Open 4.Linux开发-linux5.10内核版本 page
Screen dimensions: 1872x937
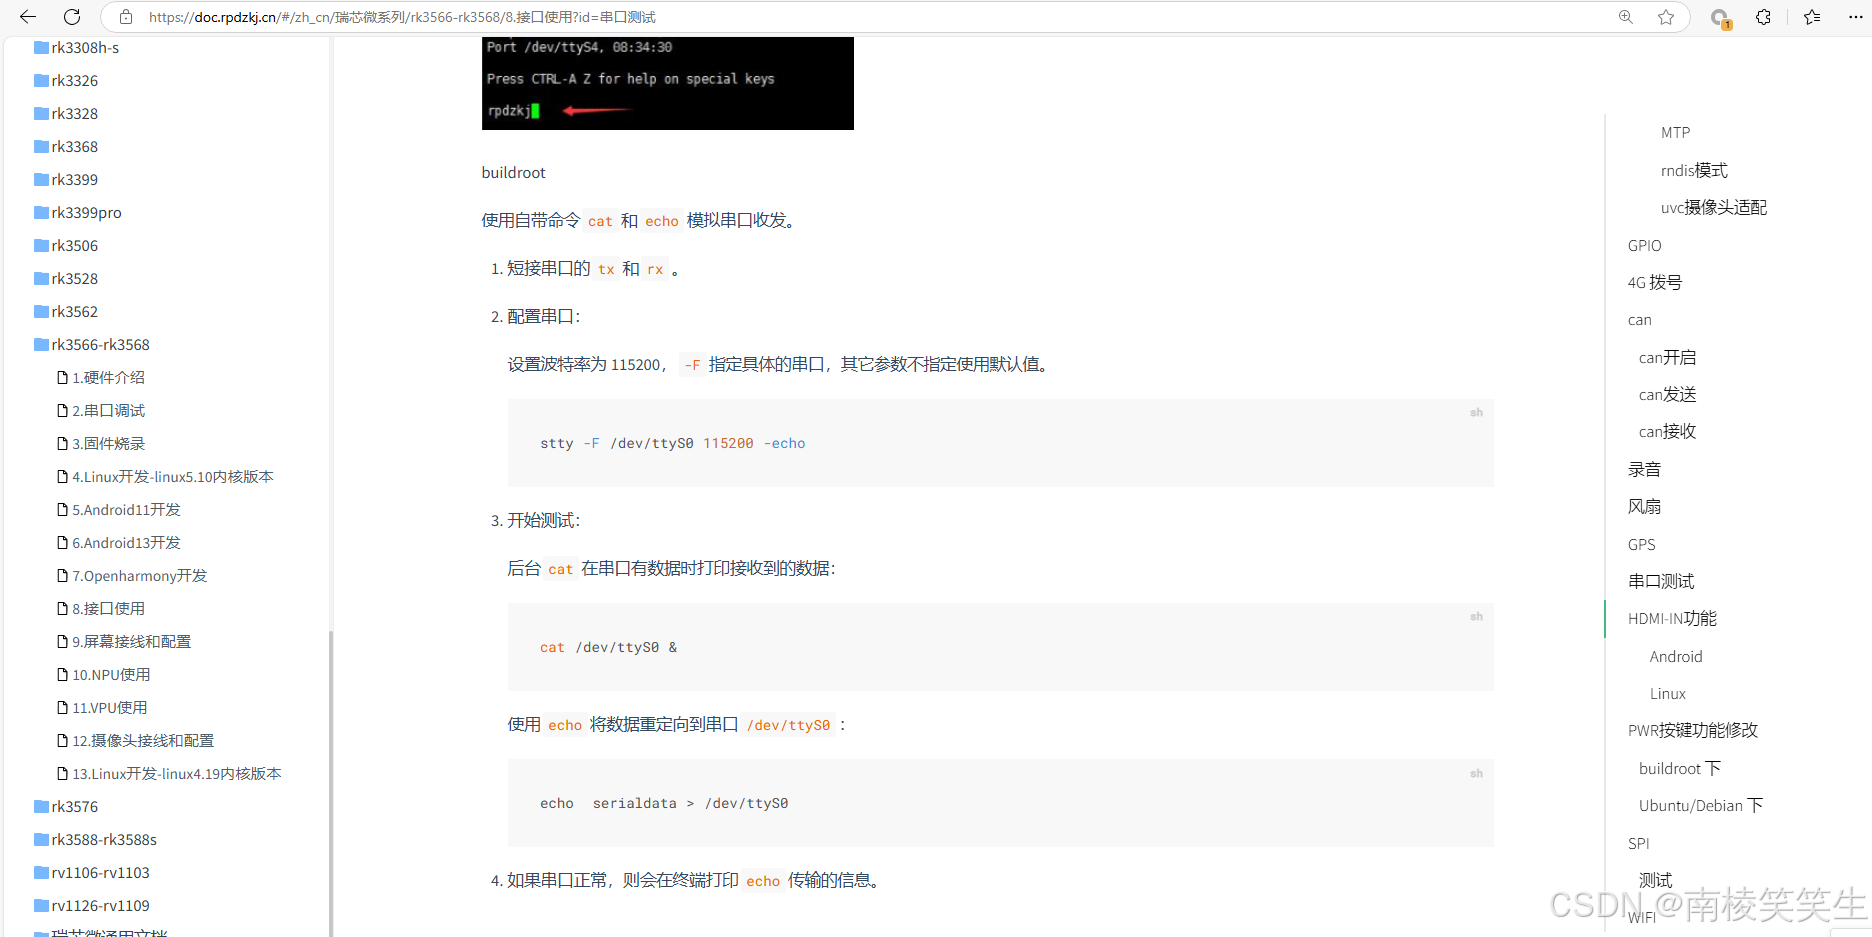(165, 476)
